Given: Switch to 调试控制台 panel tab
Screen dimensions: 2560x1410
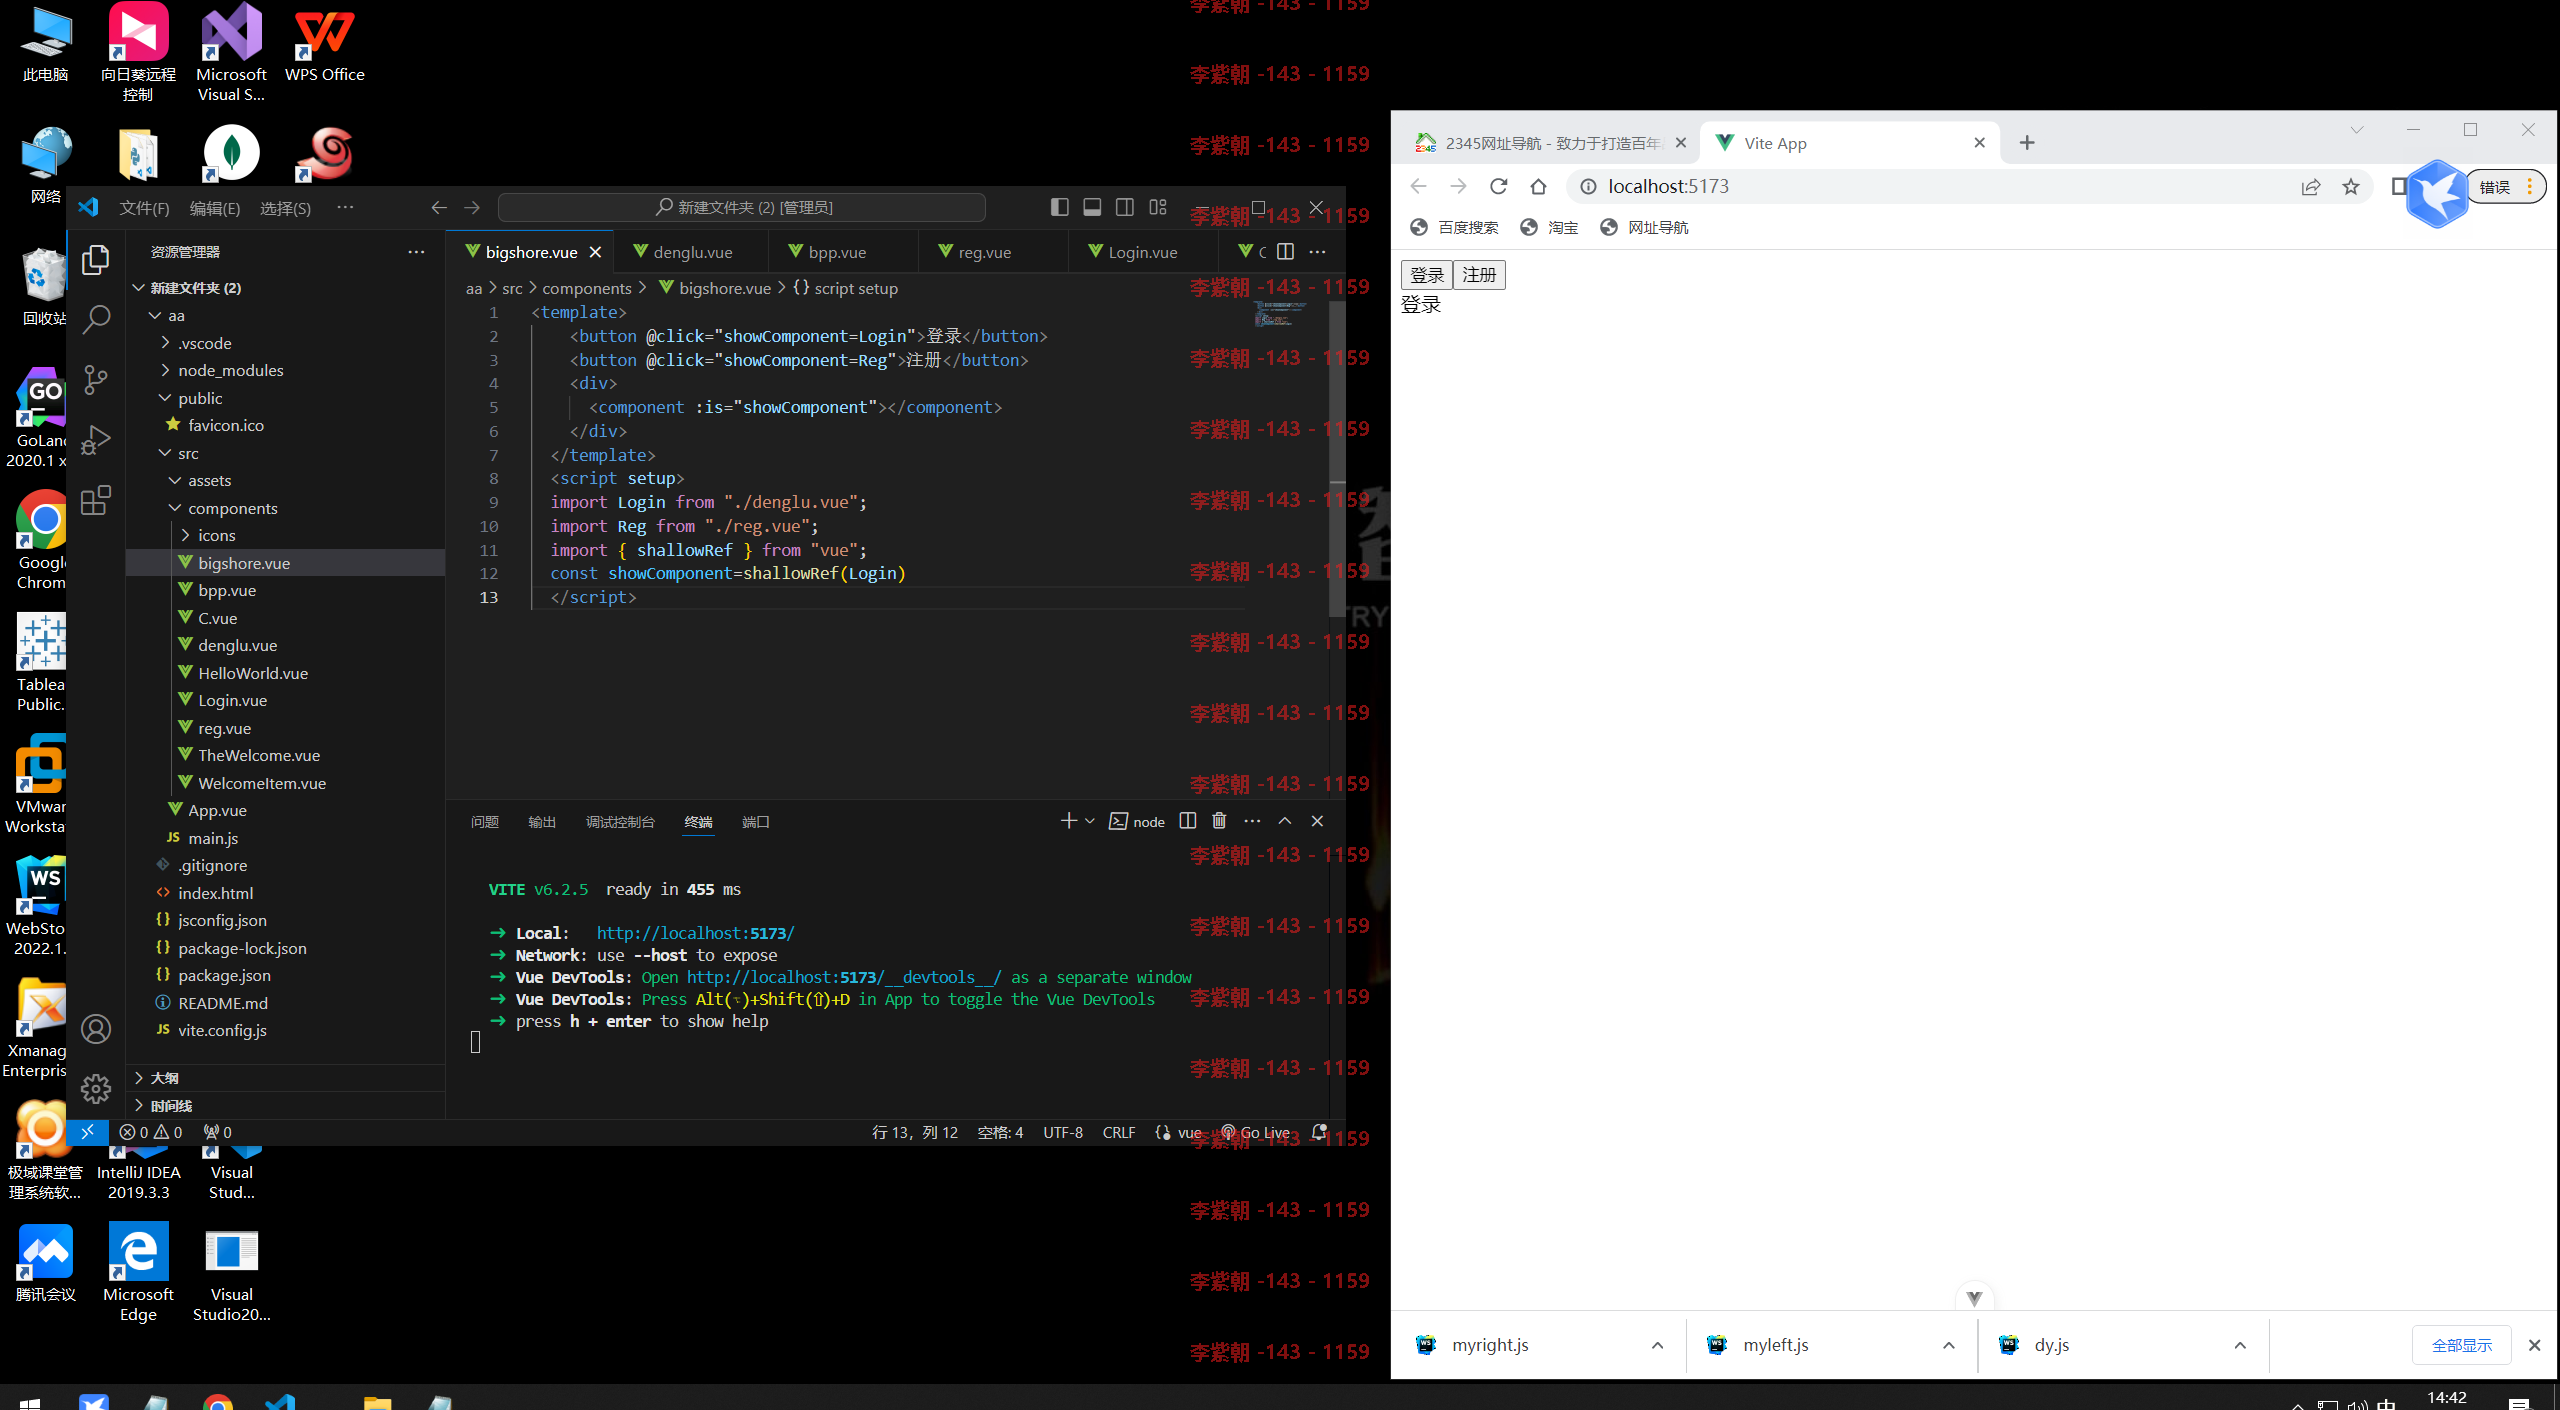Looking at the screenshot, I should pyautogui.click(x=620, y=822).
